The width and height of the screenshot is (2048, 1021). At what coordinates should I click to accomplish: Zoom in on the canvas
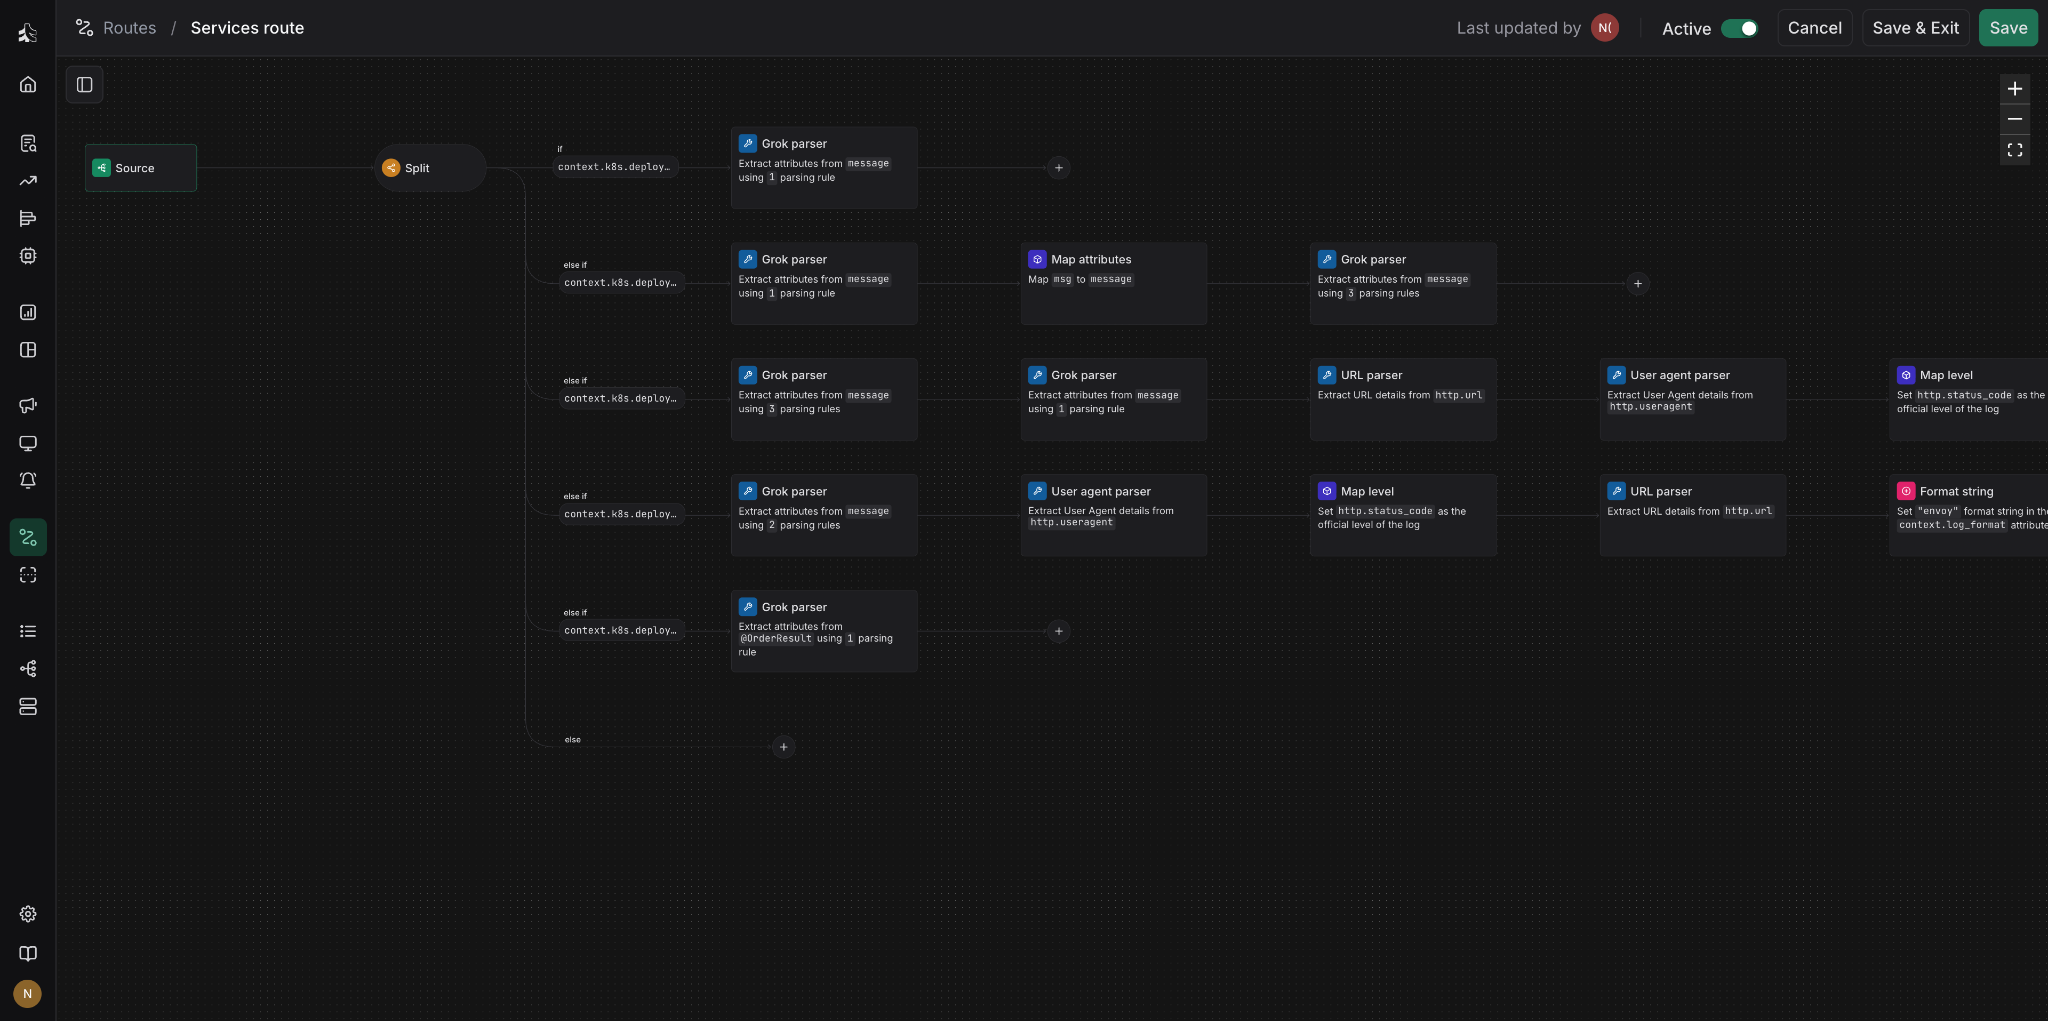pos(2014,89)
